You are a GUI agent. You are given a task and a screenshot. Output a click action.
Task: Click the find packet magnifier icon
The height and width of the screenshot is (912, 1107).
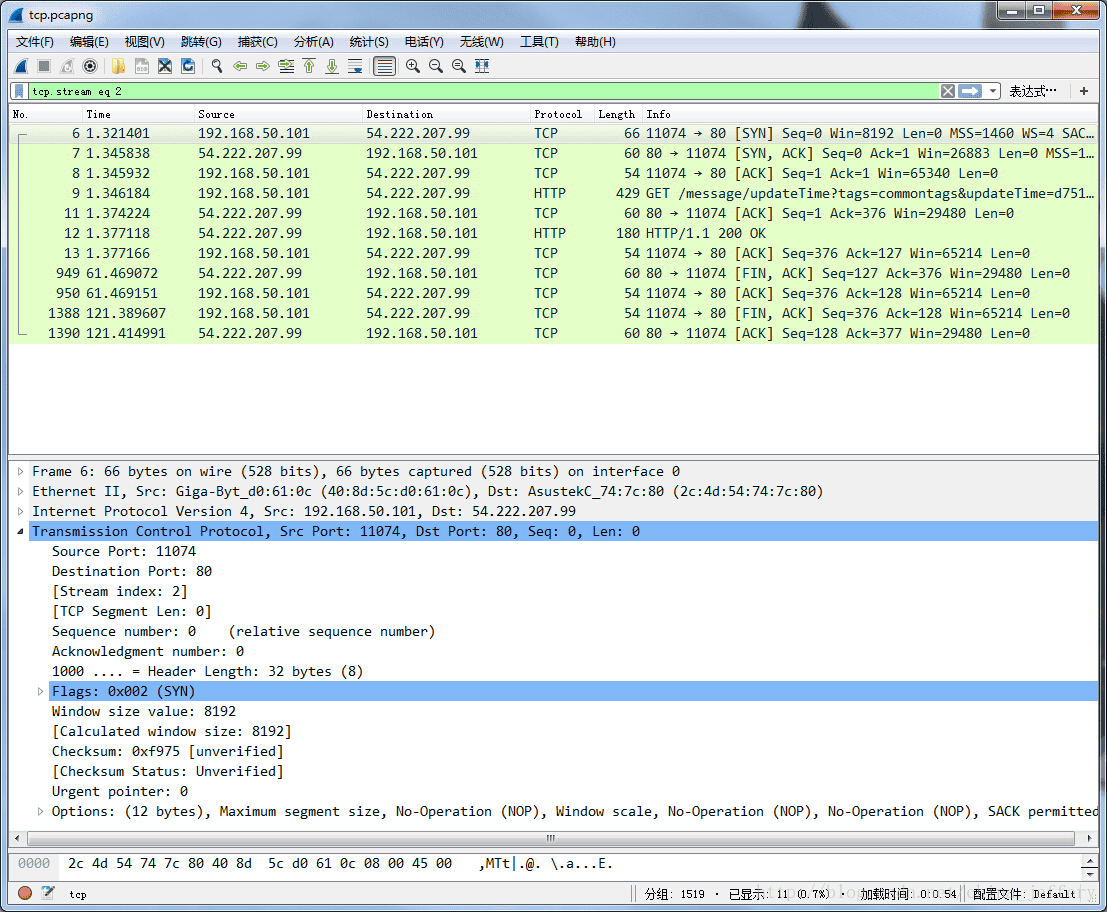pyautogui.click(x=216, y=66)
